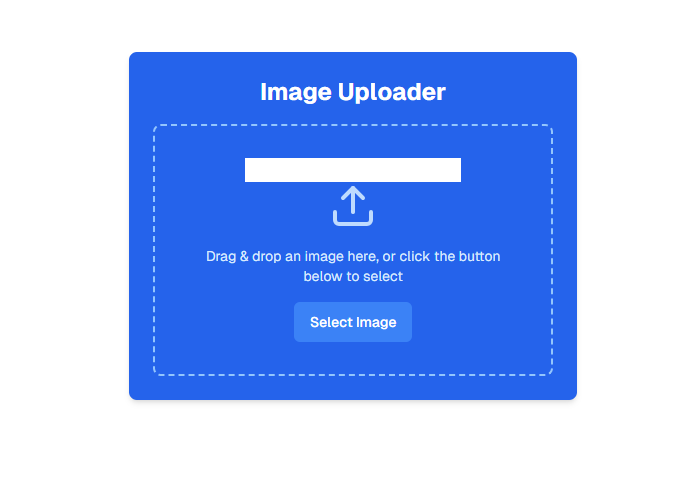Click the Image Uploader heading
Screen dimensions: 678x483
[353, 92]
